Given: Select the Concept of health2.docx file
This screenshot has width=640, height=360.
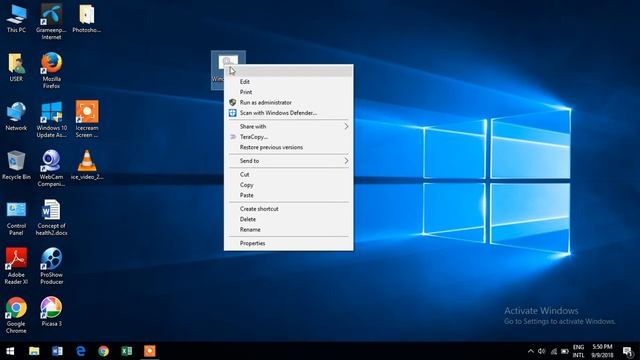Looking at the screenshot, I should 51,218.
